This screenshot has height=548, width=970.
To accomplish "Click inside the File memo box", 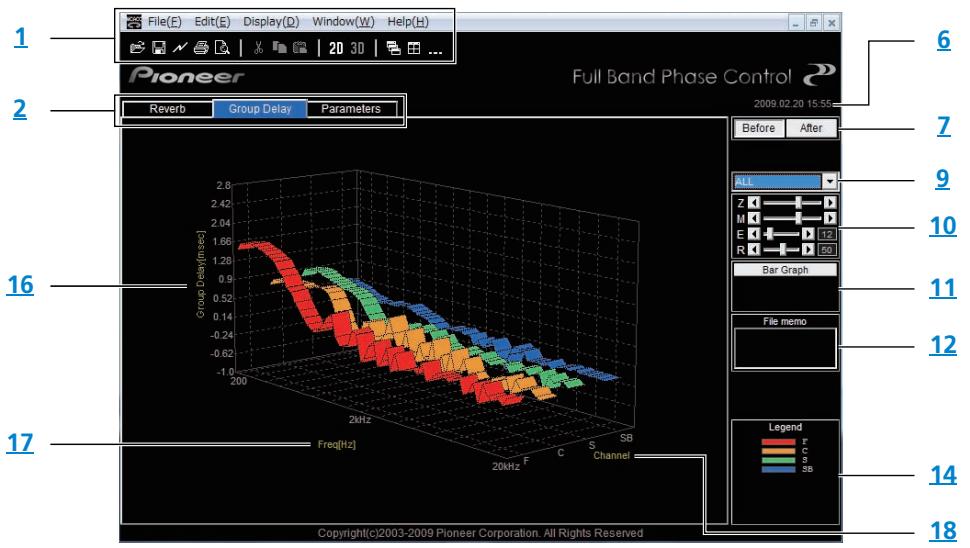I will coord(785,348).
